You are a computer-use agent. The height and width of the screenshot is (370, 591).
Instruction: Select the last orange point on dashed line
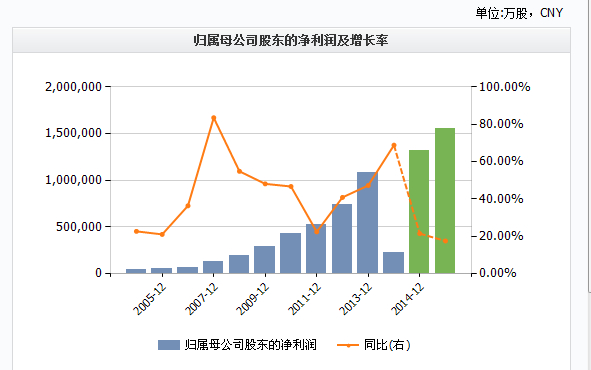[x=445, y=241]
